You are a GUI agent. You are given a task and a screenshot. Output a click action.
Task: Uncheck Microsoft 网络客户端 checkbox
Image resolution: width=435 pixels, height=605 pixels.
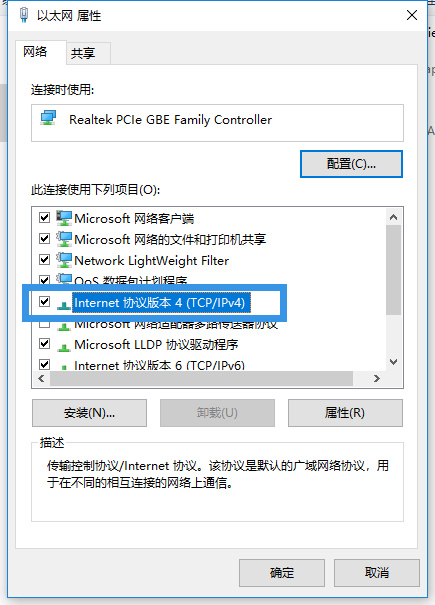click(x=45, y=218)
